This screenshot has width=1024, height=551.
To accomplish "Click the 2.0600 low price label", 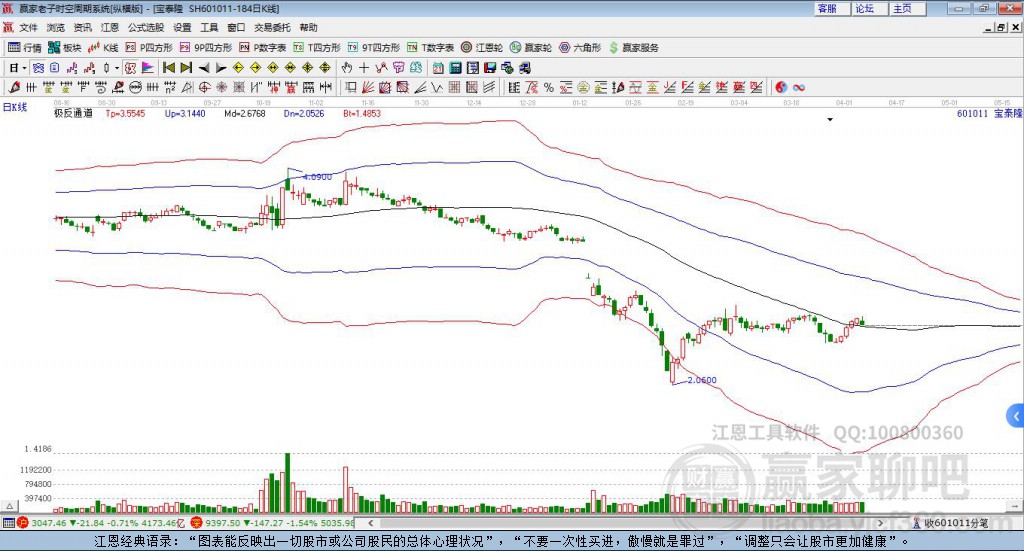I will click(702, 380).
